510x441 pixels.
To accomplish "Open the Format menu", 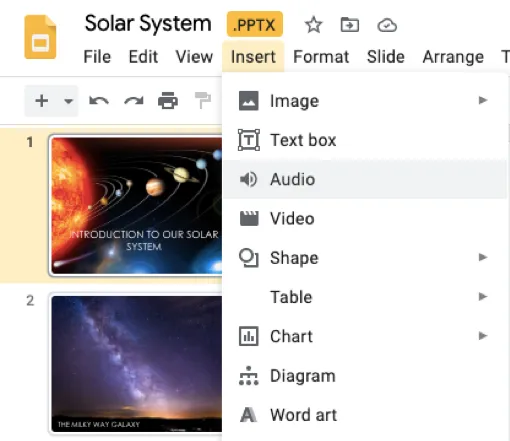I will click(x=321, y=57).
